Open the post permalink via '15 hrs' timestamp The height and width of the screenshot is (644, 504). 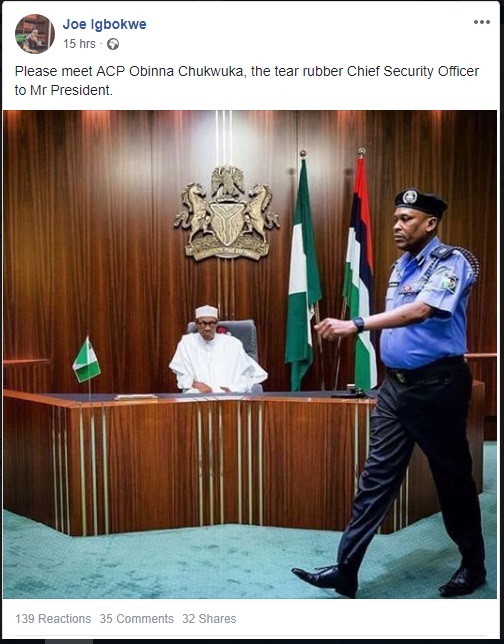pyautogui.click(x=79, y=44)
